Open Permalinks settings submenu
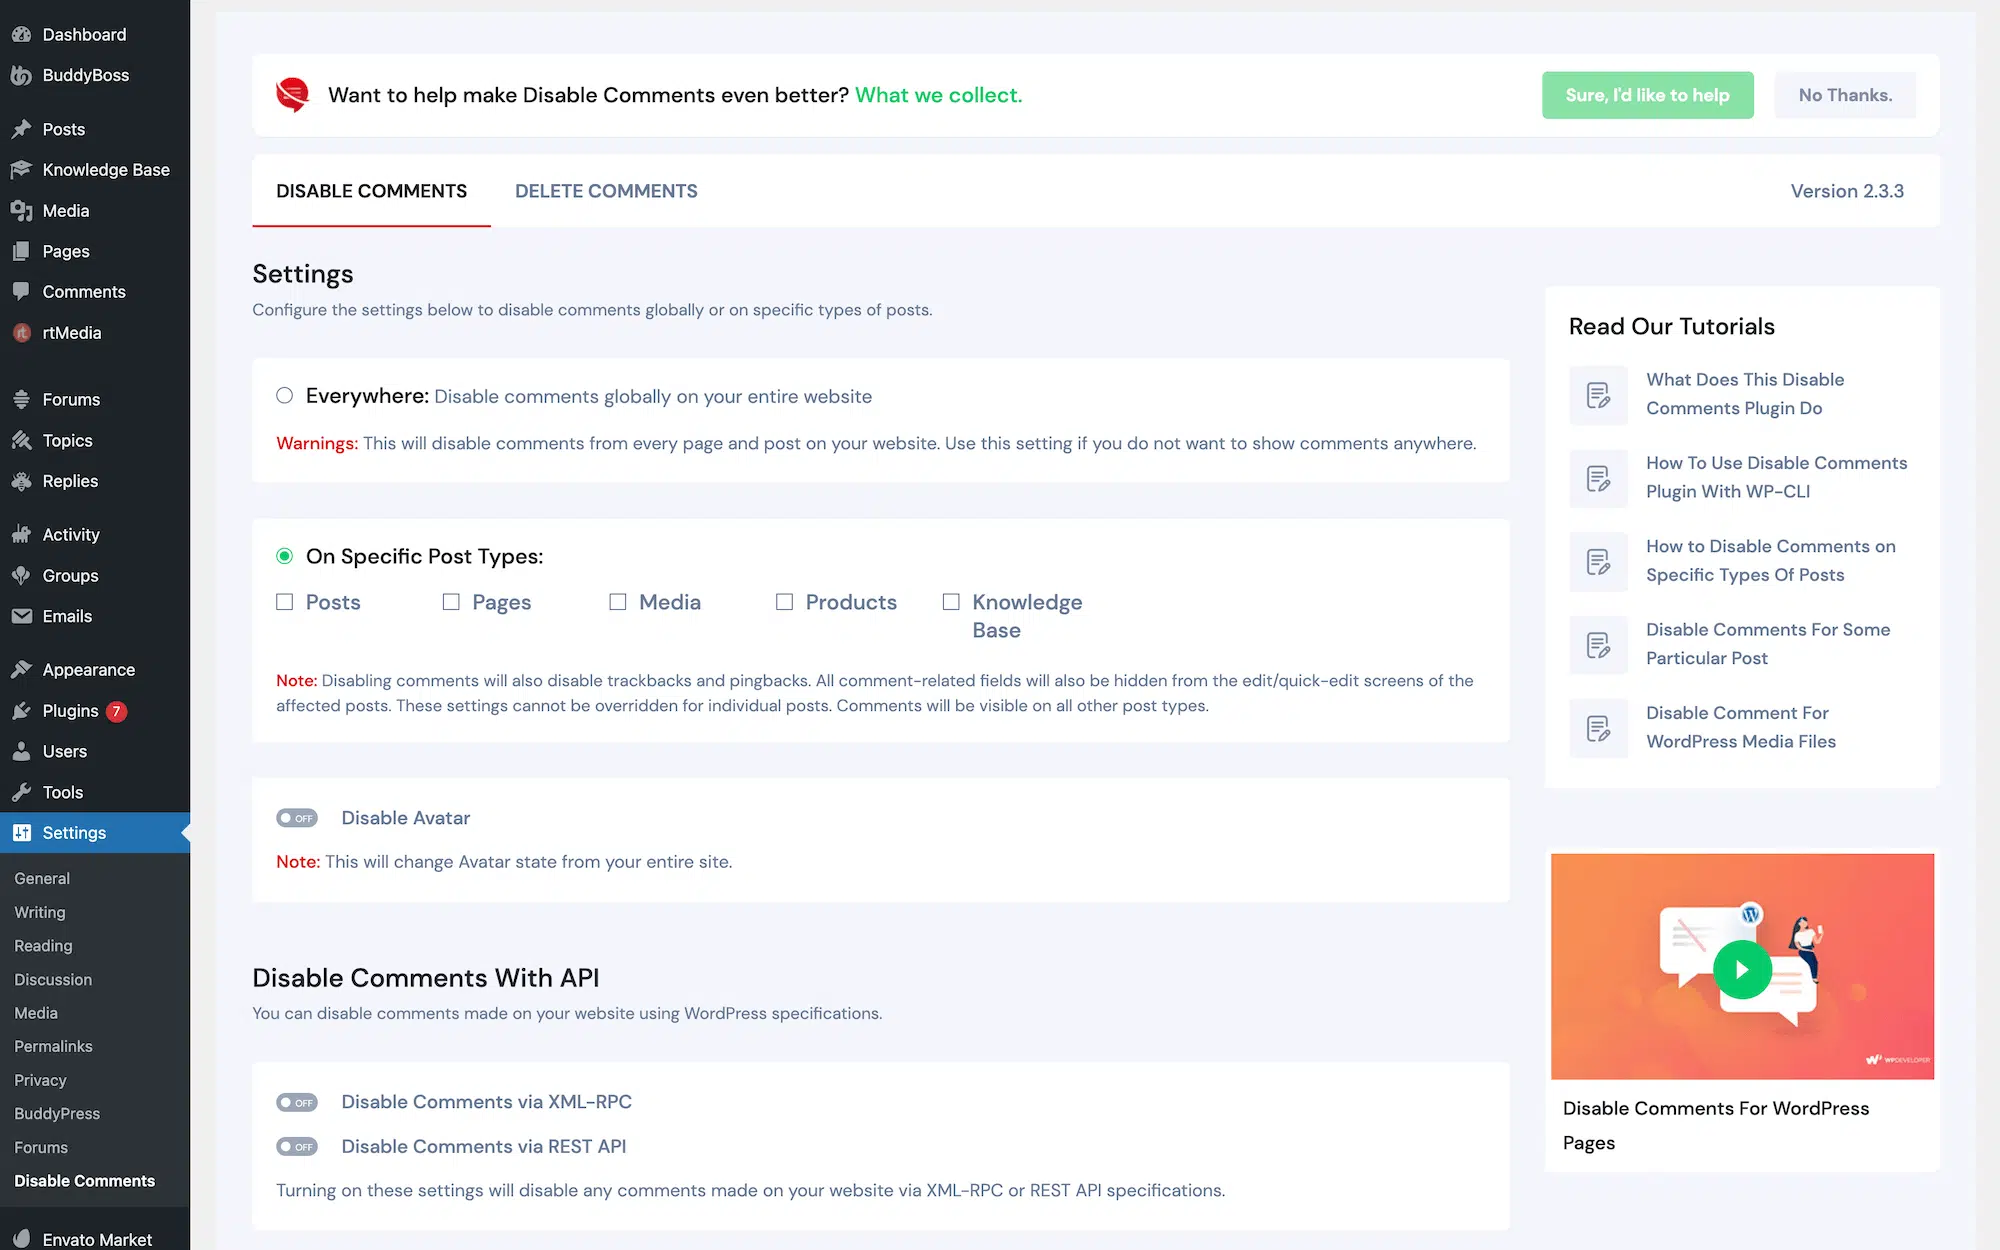The height and width of the screenshot is (1250, 2000). [x=53, y=1046]
